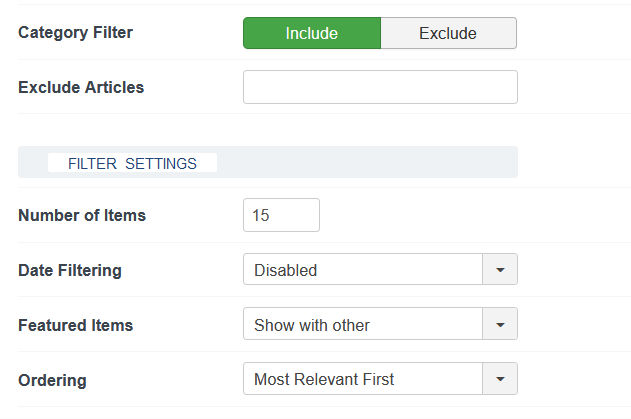Select the Include category filter option
This screenshot has height=419, width=631.
[x=311, y=33]
